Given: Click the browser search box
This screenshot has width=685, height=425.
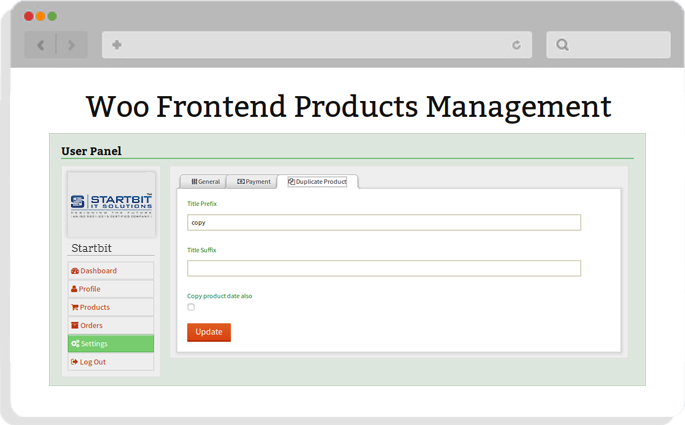Looking at the screenshot, I should (615, 45).
